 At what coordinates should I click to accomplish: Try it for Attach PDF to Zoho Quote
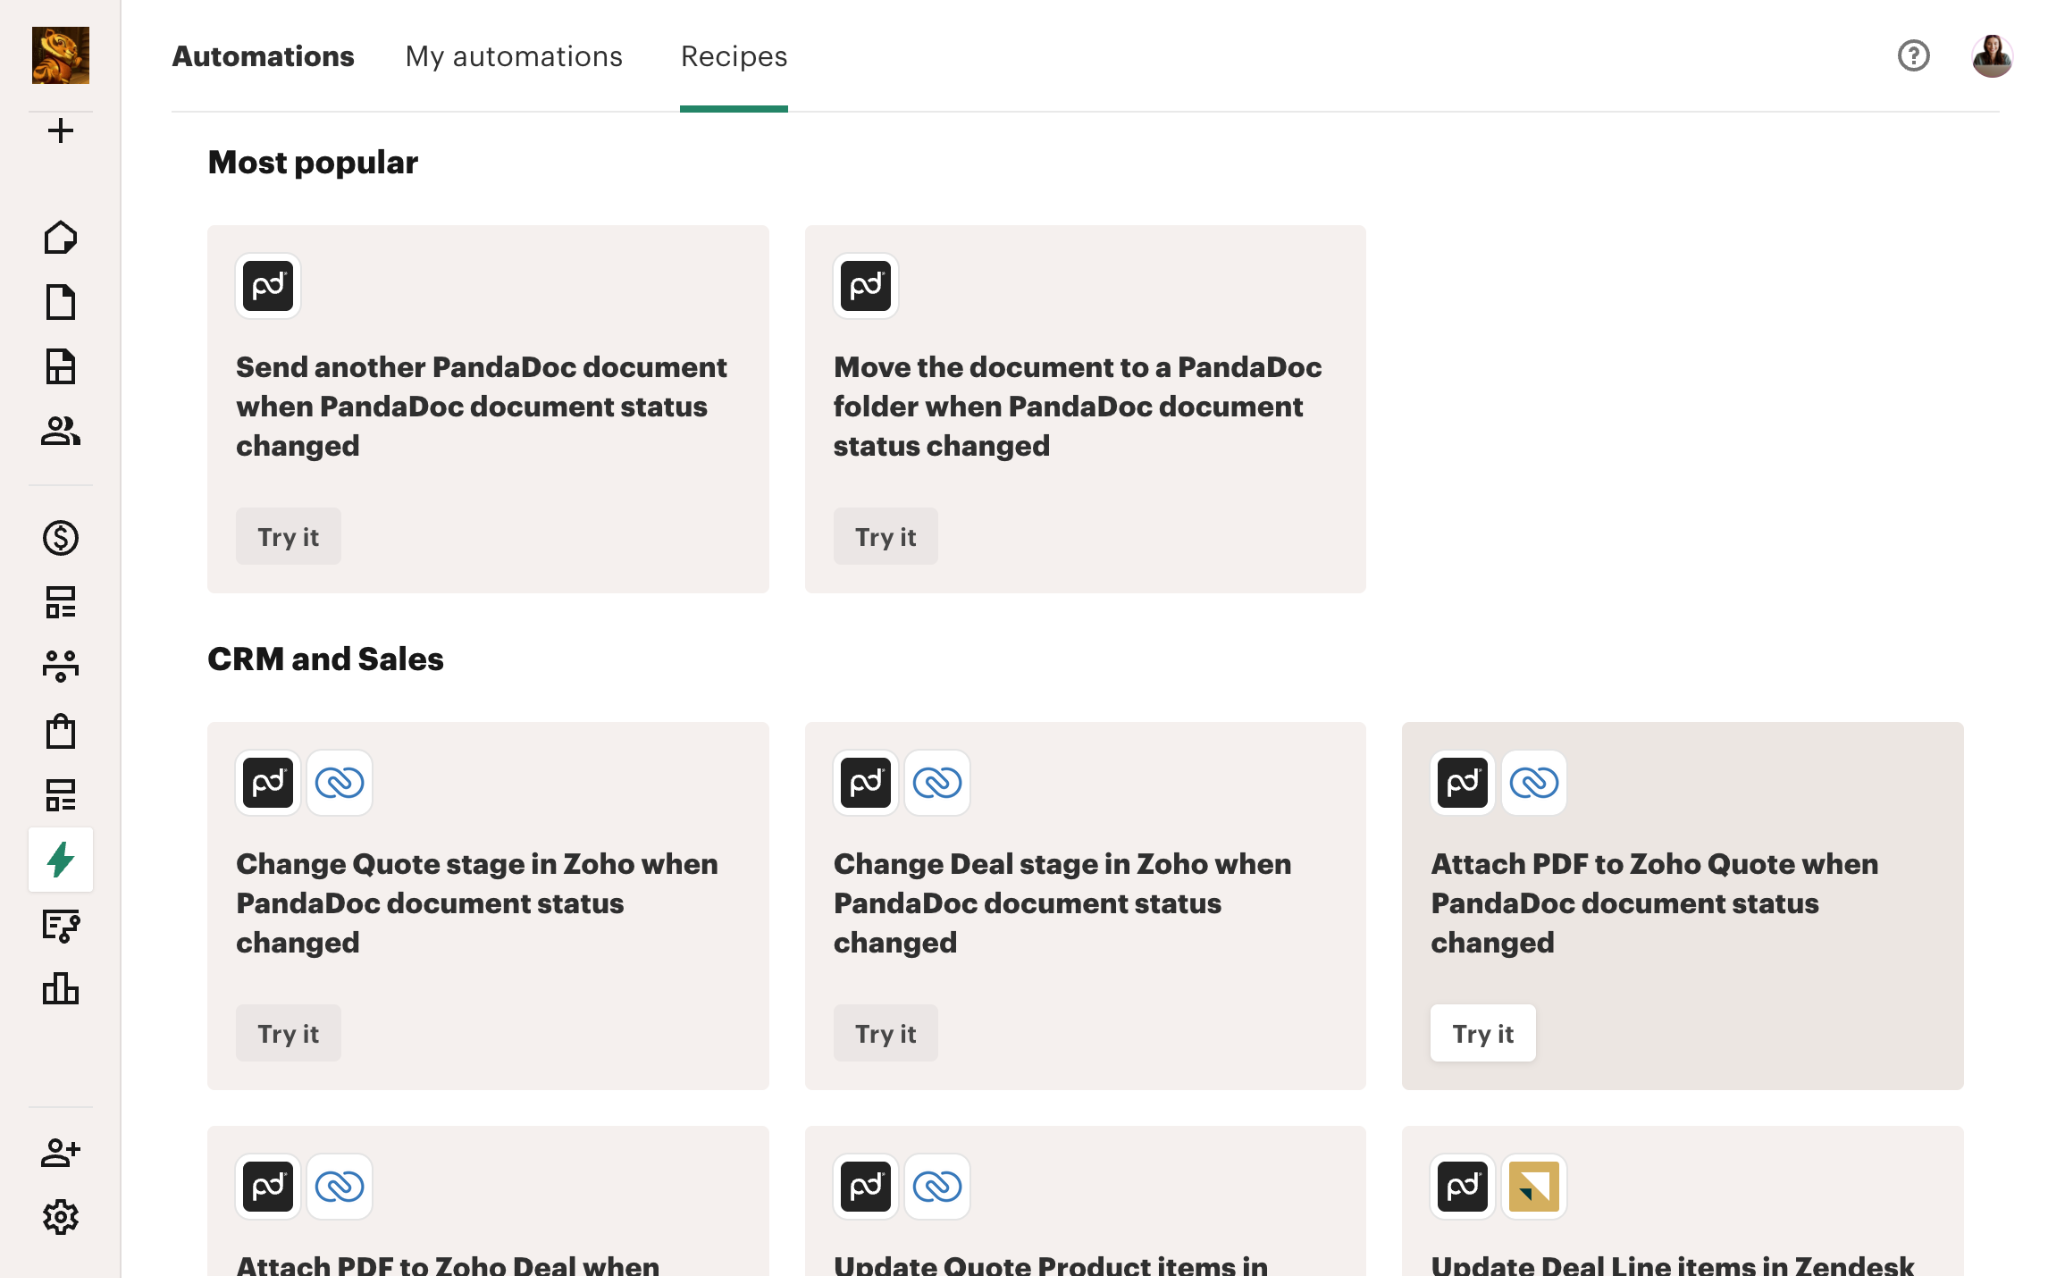pos(1482,1033)
